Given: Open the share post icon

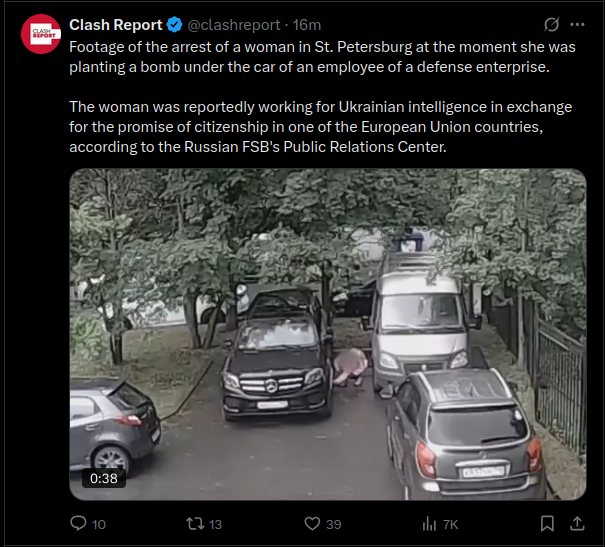Looking at the screenshot, I should coord(577,523).
